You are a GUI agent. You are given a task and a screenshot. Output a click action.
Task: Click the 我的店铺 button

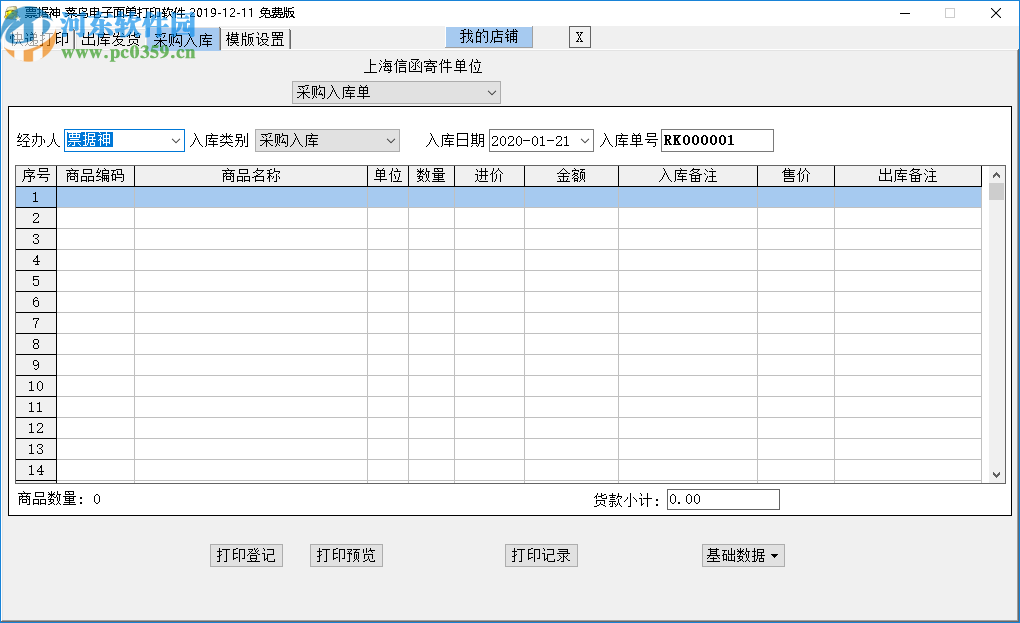pos(488,37)
